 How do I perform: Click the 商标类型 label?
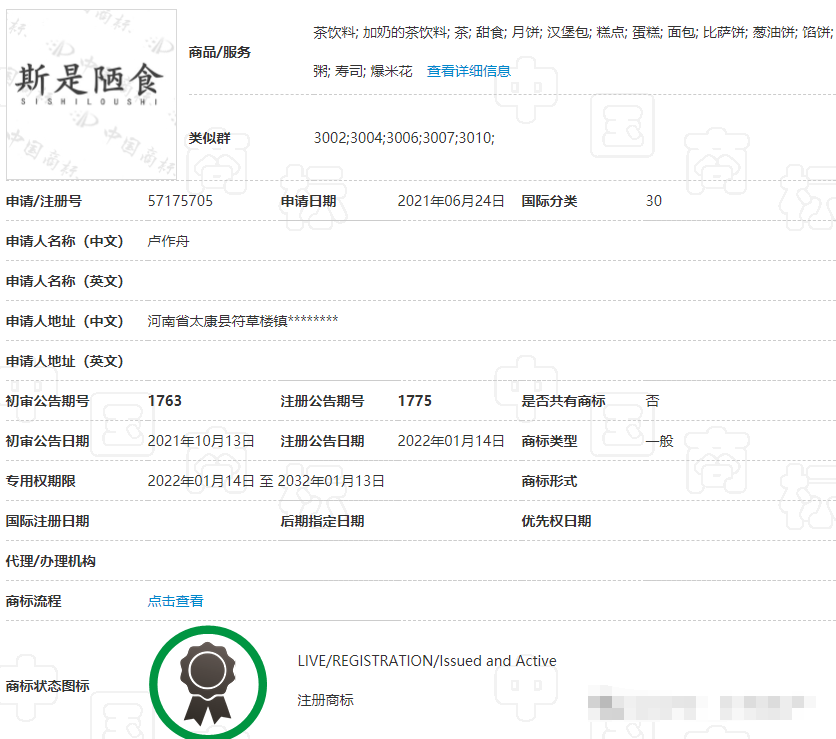pos(549,441)
